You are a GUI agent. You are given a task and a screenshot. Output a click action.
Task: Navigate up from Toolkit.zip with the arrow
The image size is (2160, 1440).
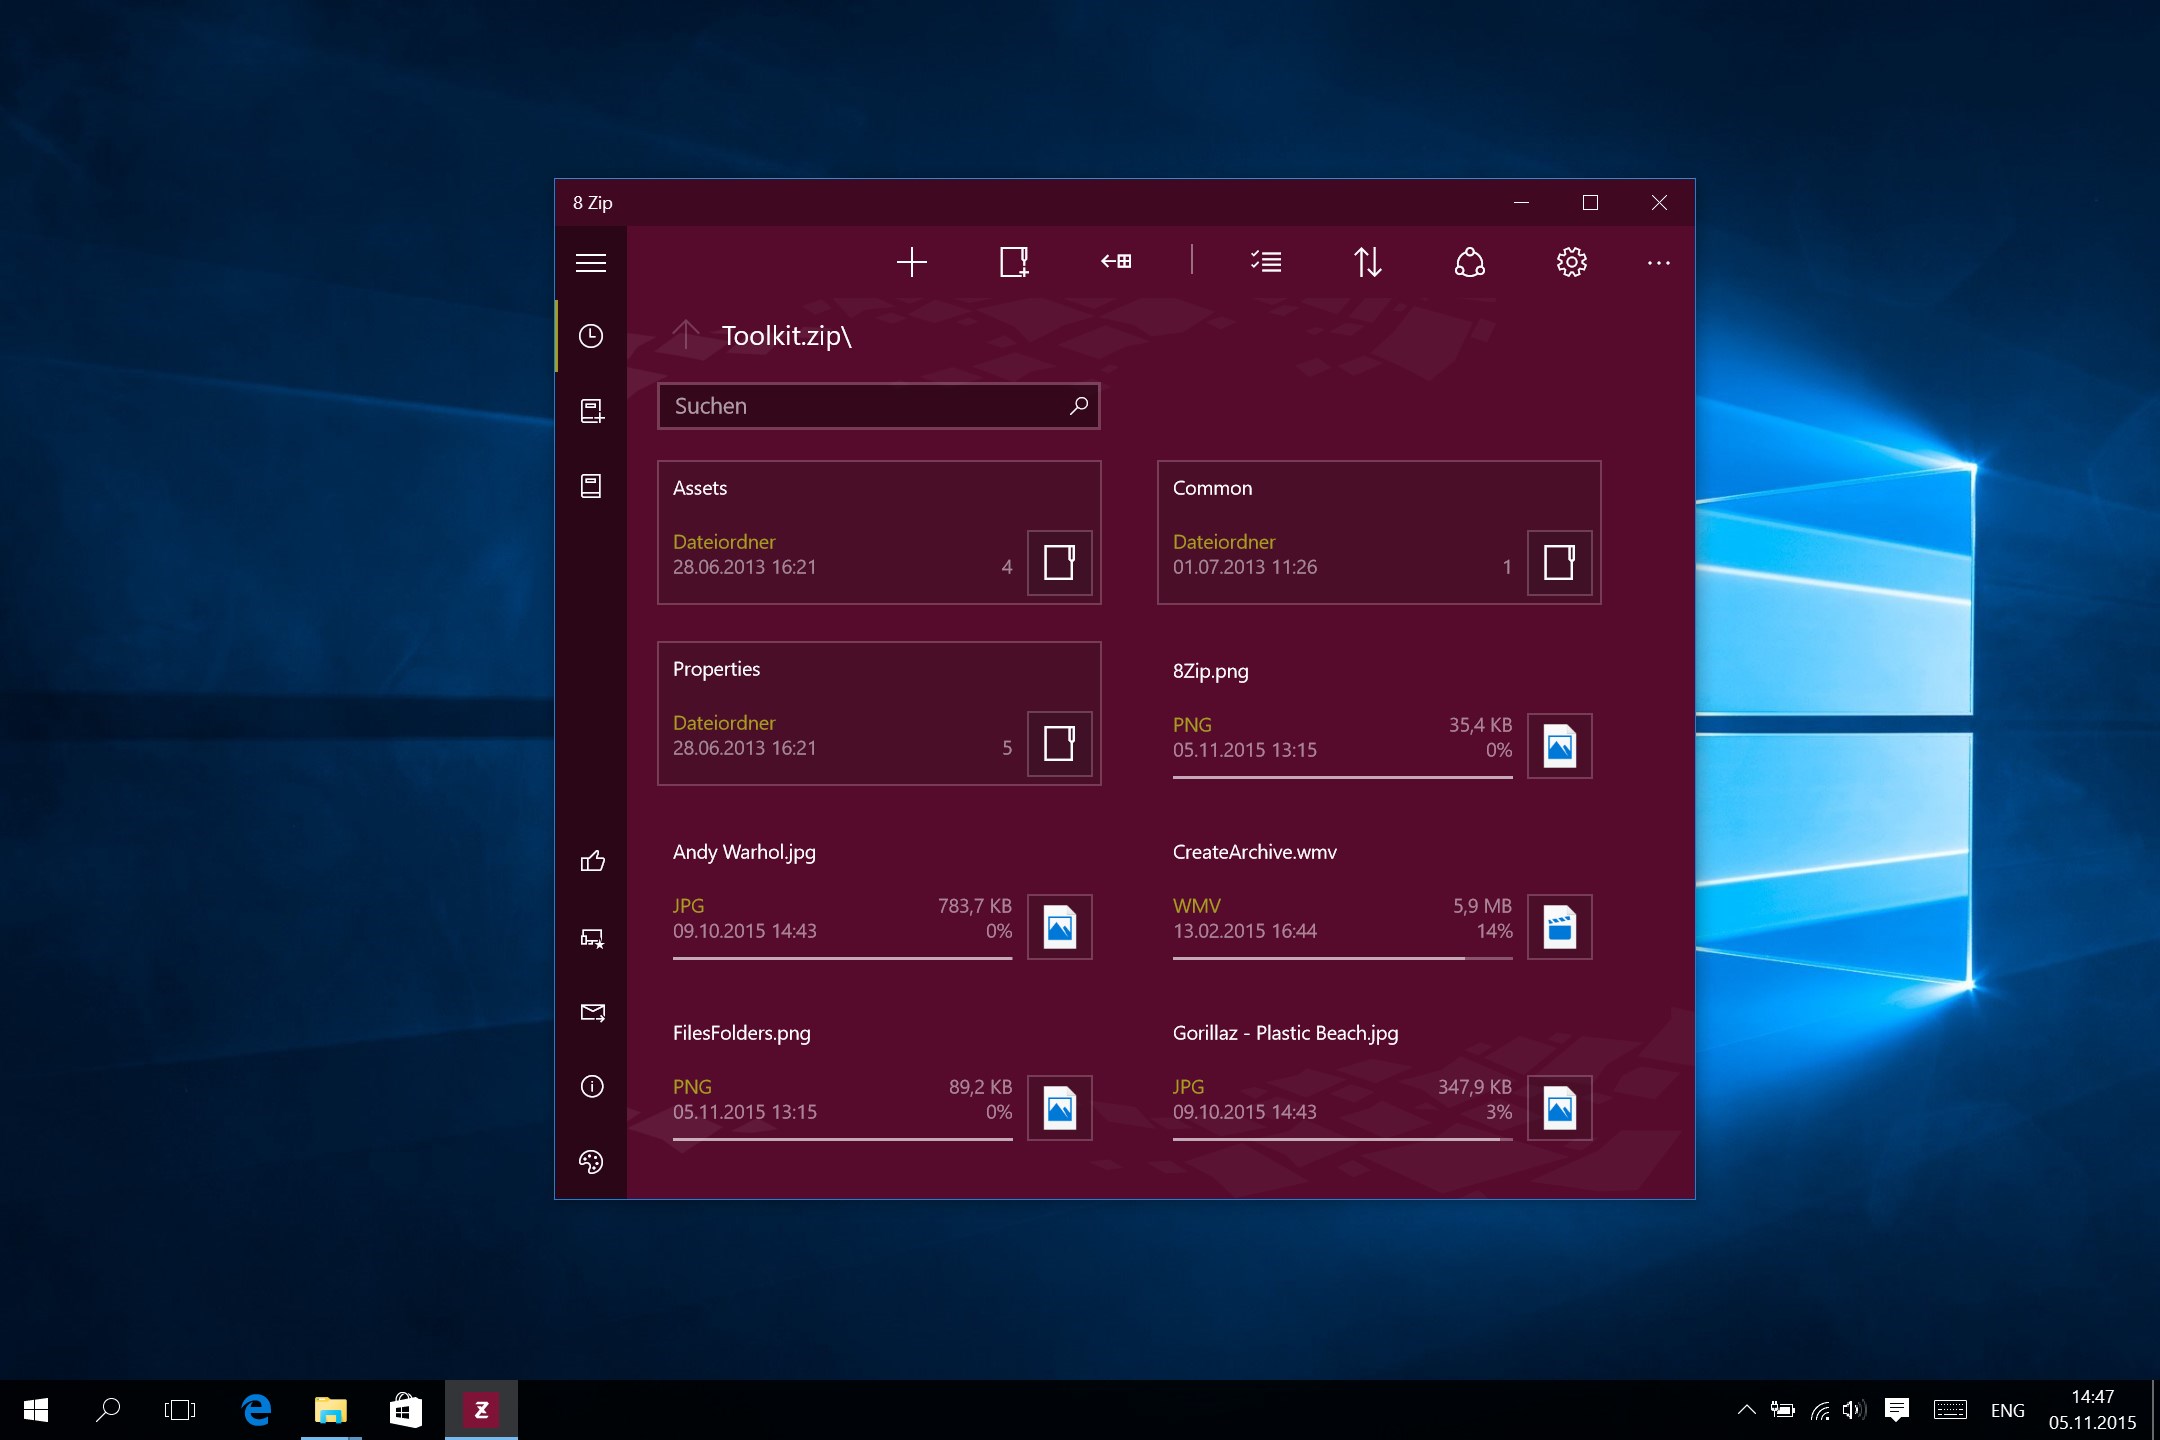tap(684, 335)
